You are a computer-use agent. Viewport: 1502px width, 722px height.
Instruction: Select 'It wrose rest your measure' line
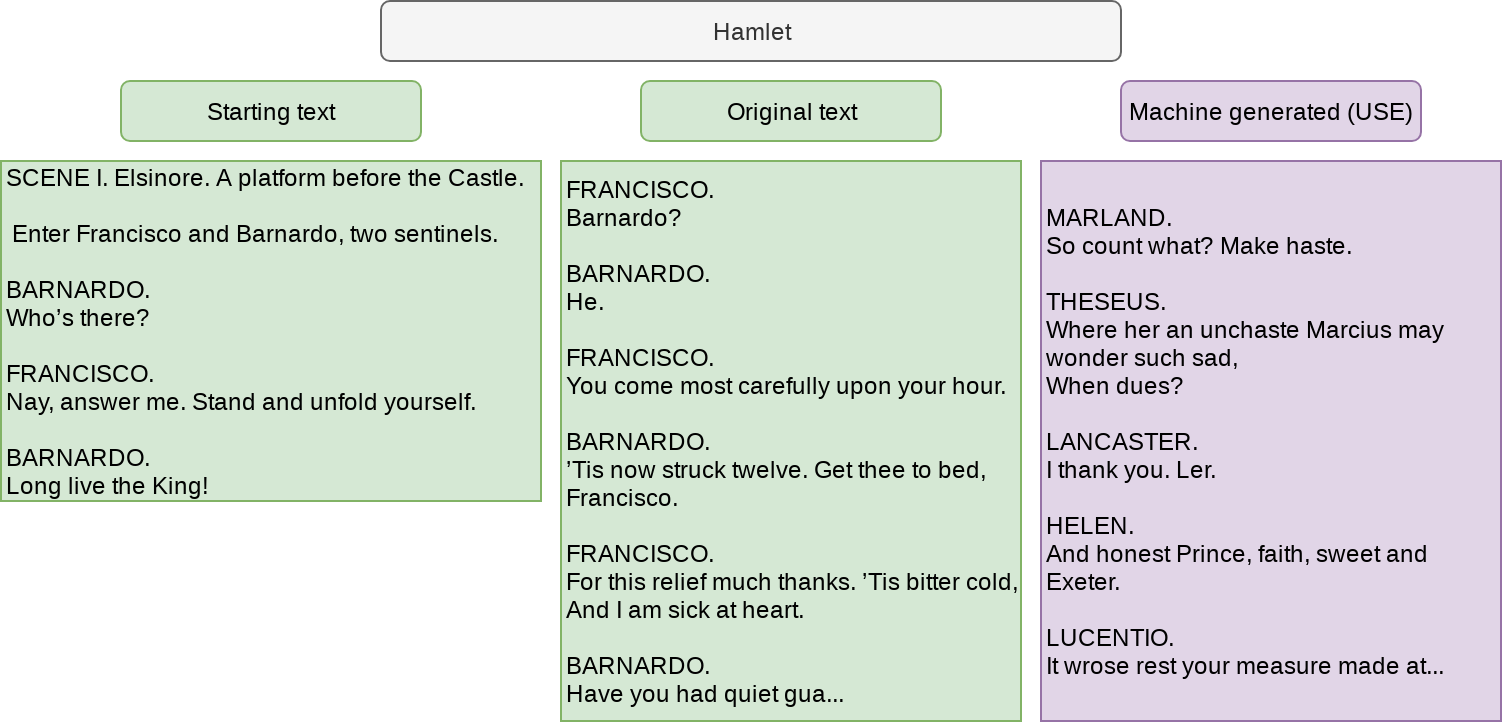coord(1245,667)
